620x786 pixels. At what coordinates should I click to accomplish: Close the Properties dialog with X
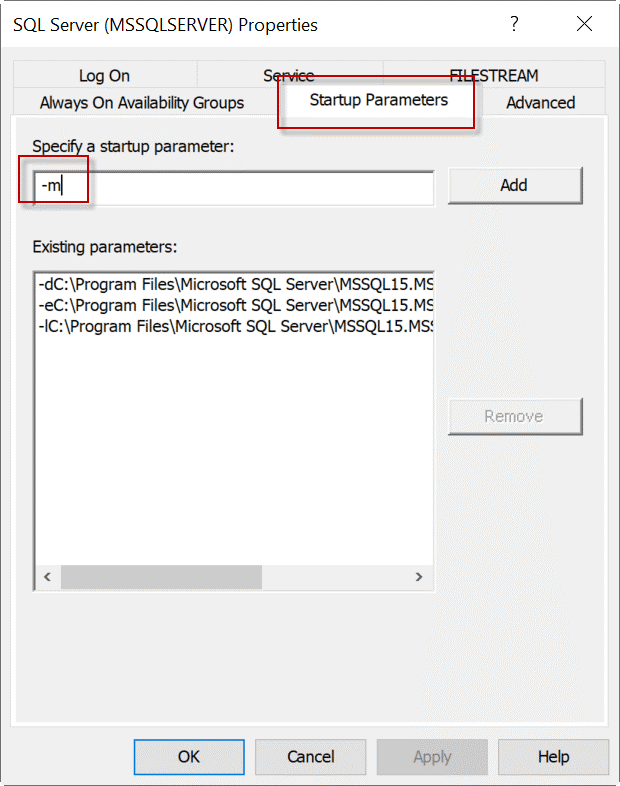(x=584, y=24)
